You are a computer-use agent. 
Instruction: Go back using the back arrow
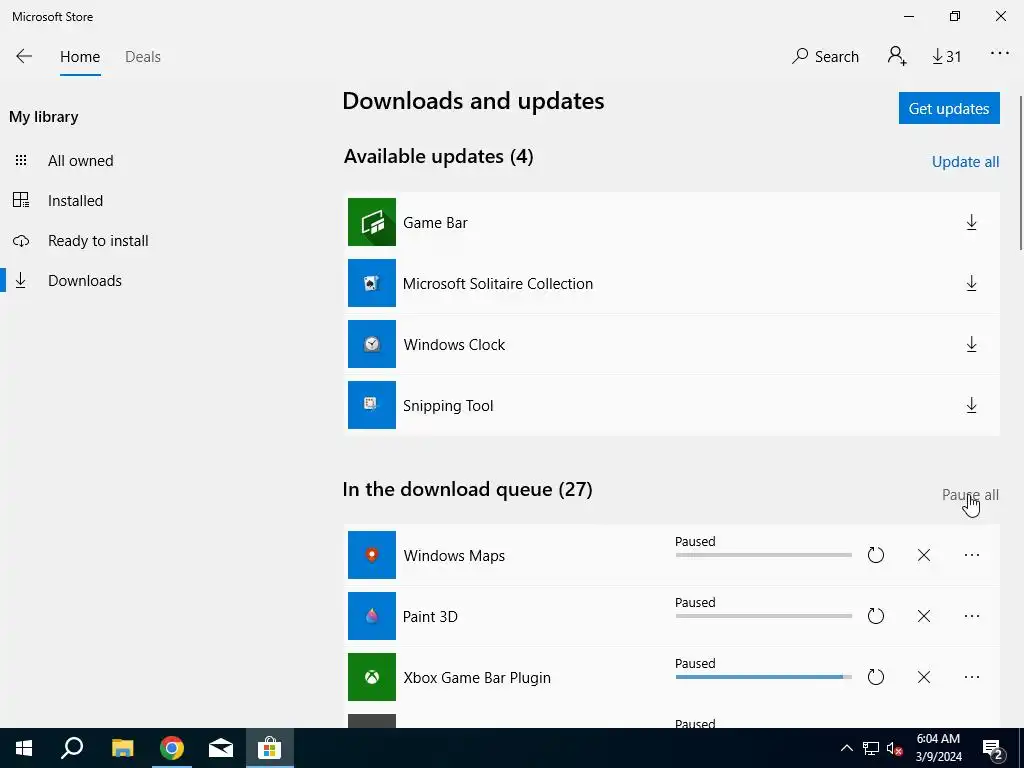pos(24,56)
